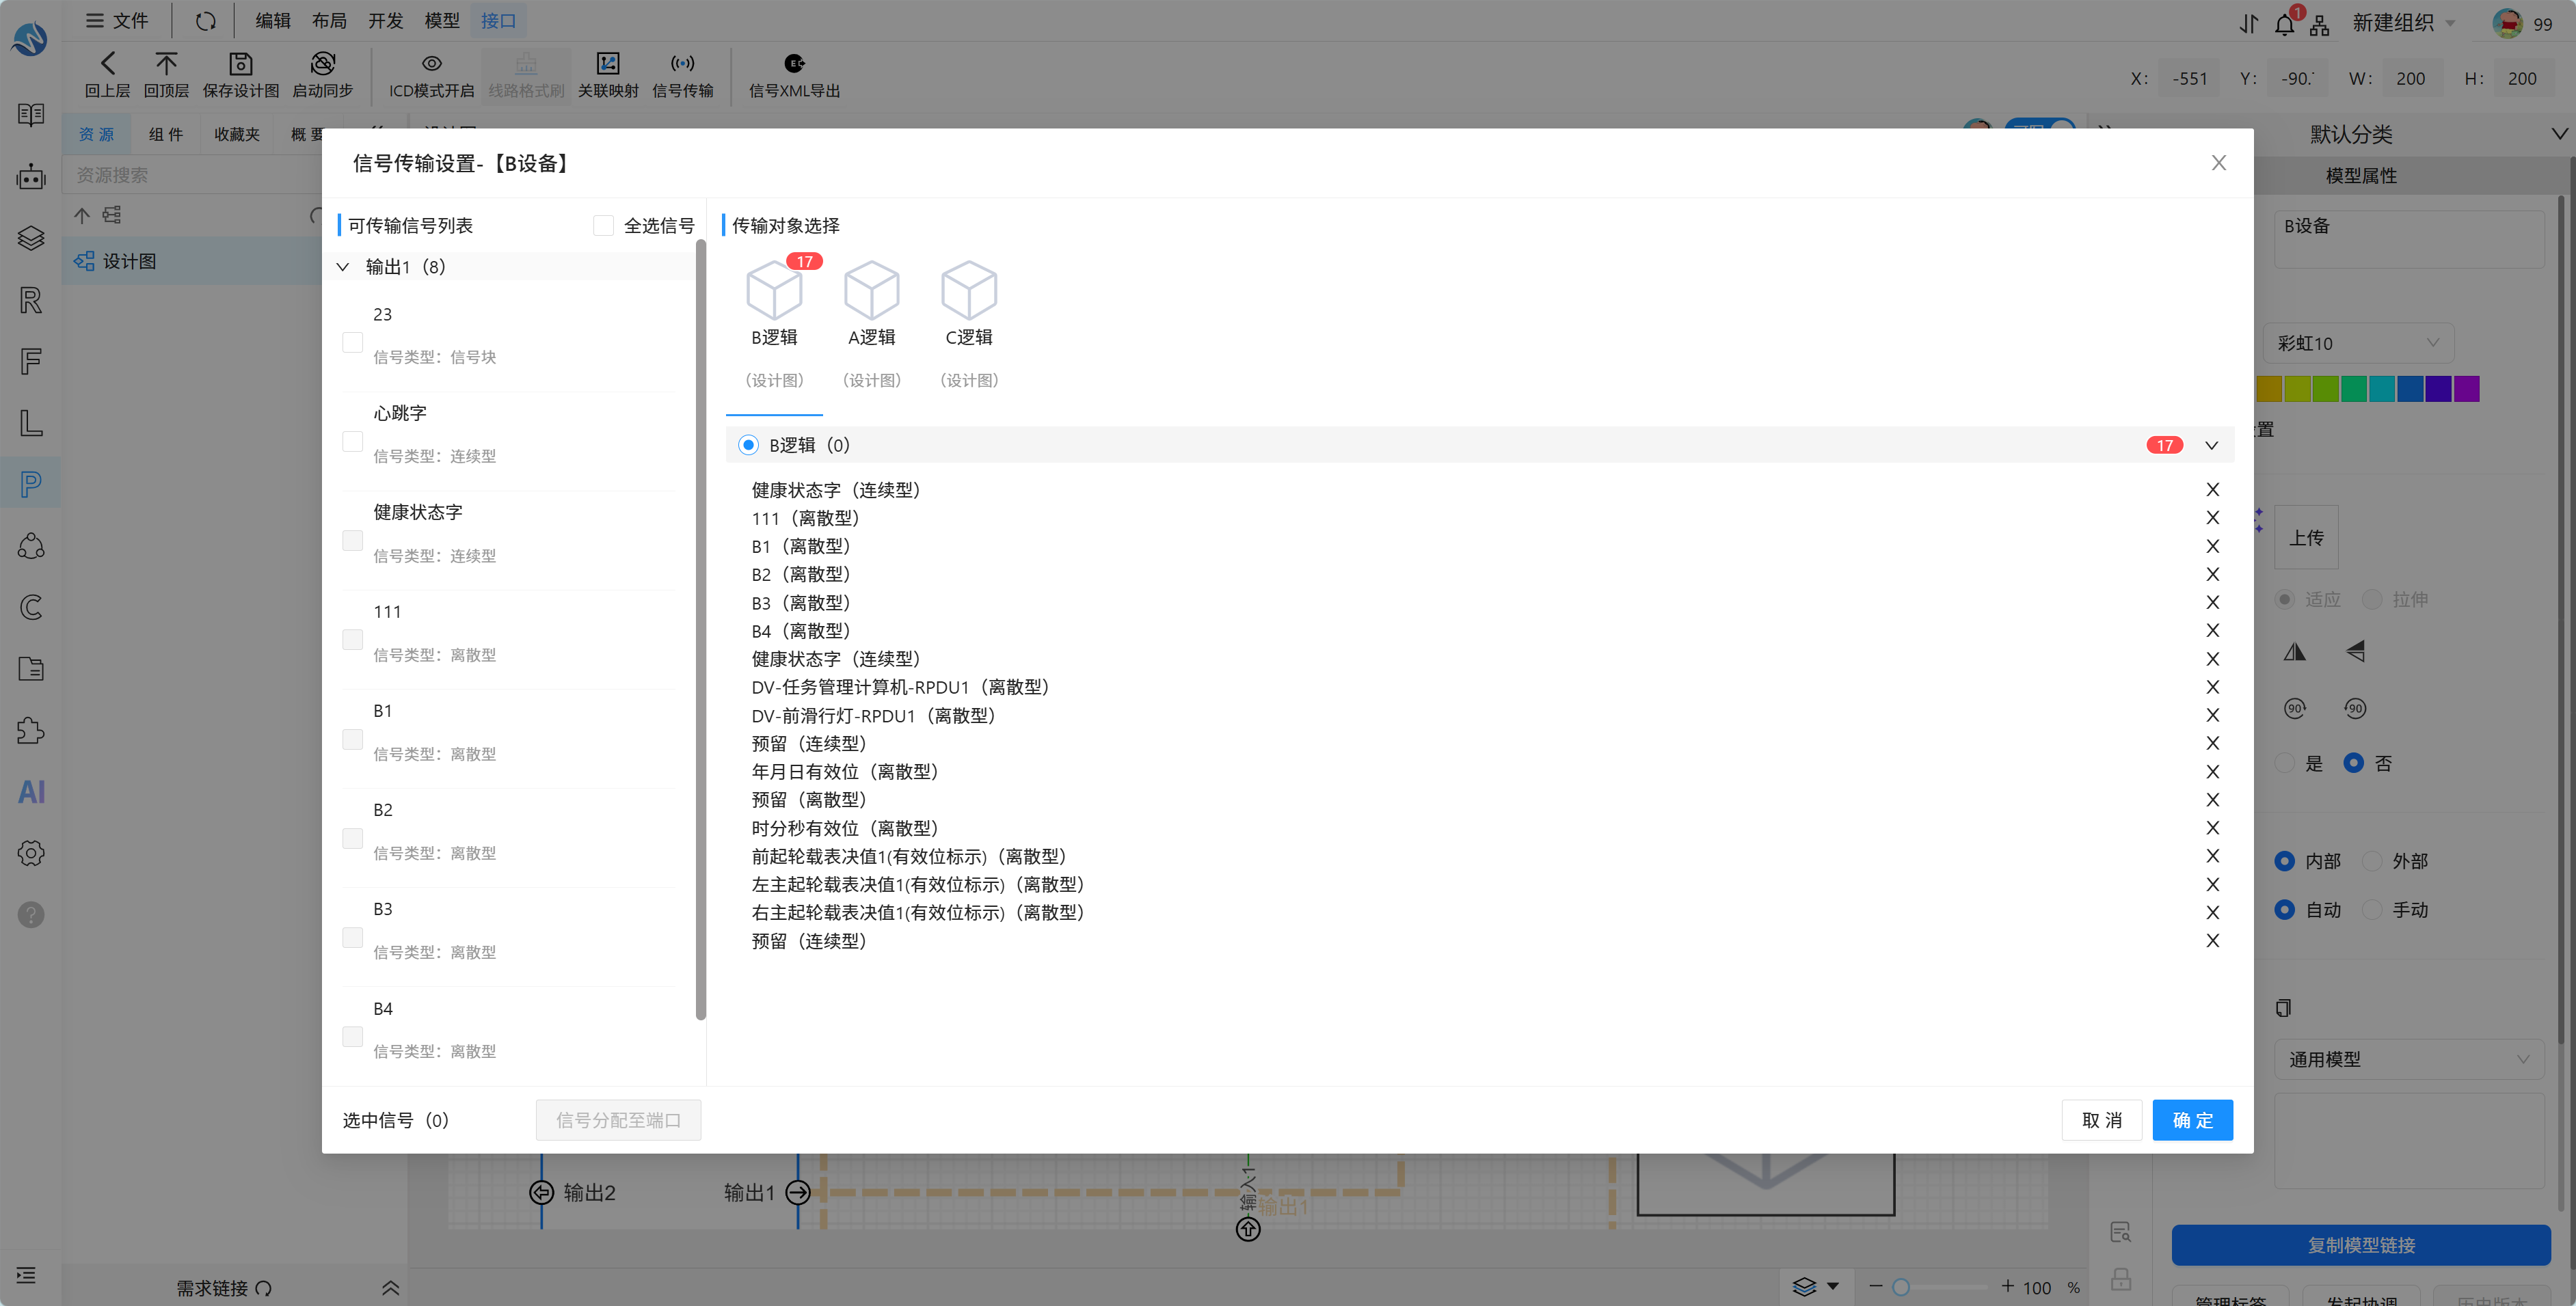This screenshot has width=2576, height=1306.
Task: Open the 模型 menu
Action: click(441, 21)
